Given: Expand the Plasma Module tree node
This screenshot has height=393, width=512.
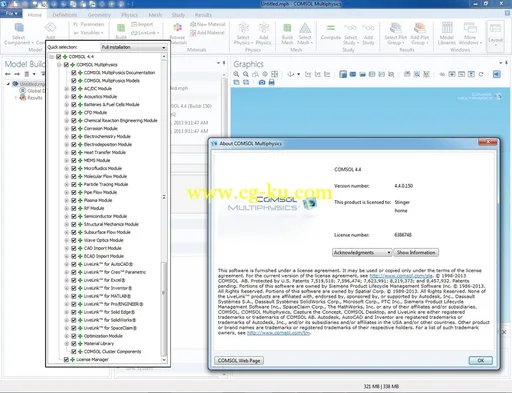Looking at the screenshot, I should (x=66, y=200).
